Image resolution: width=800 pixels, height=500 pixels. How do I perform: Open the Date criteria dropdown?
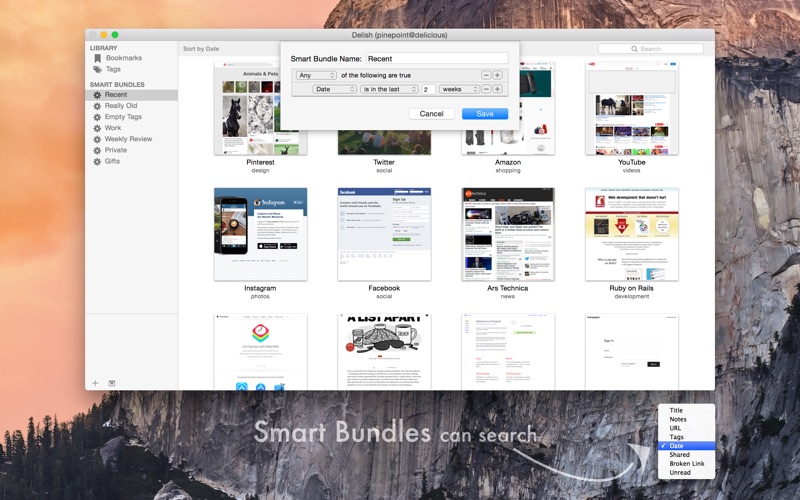click(335, 89)
